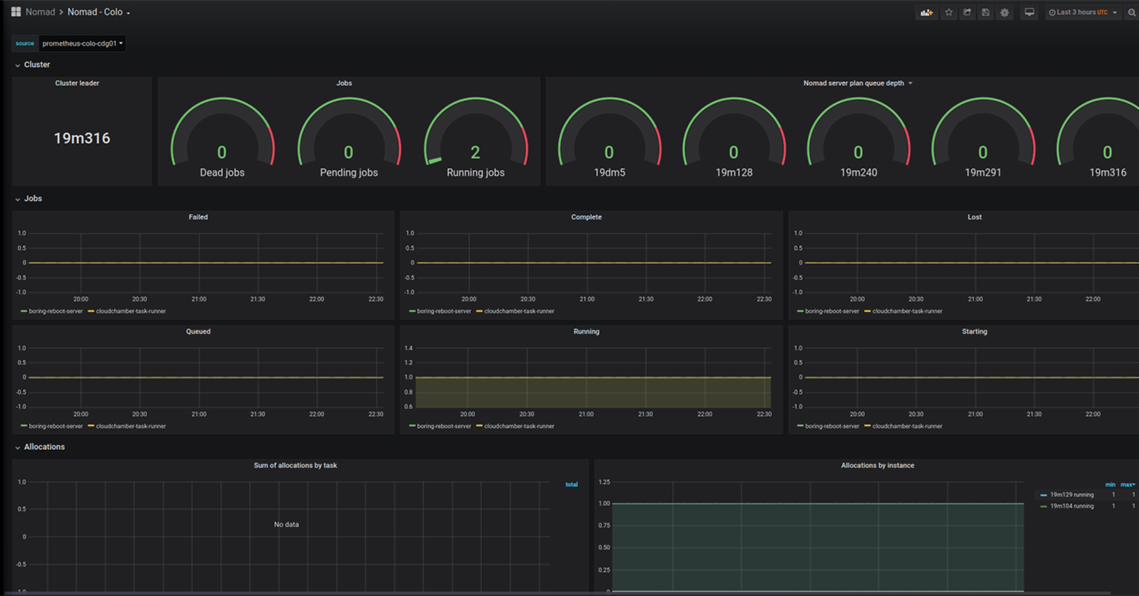Viewport: 1139px width, 596px height.
Task: Open the Failed panel title menu
Action: 198,217
